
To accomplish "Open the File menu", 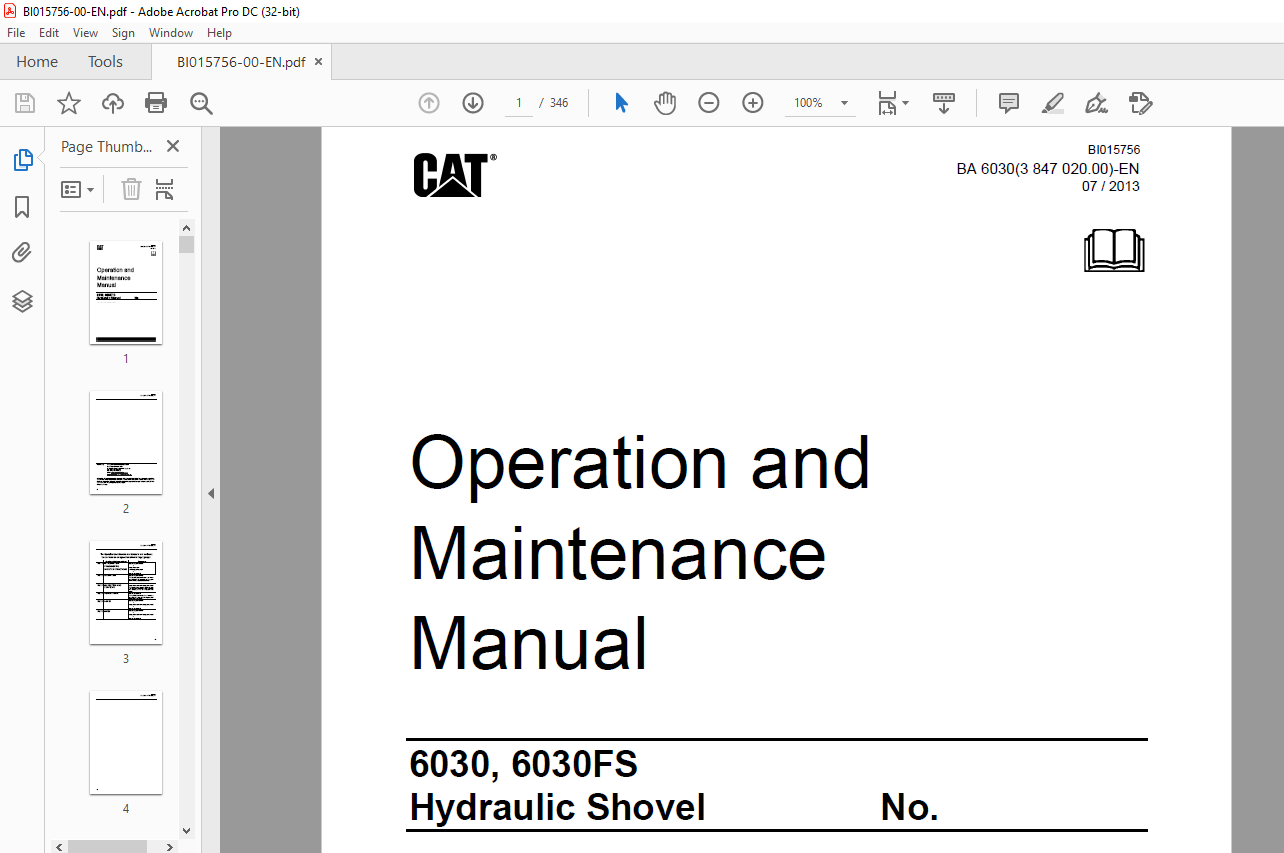I will (16, 33).
